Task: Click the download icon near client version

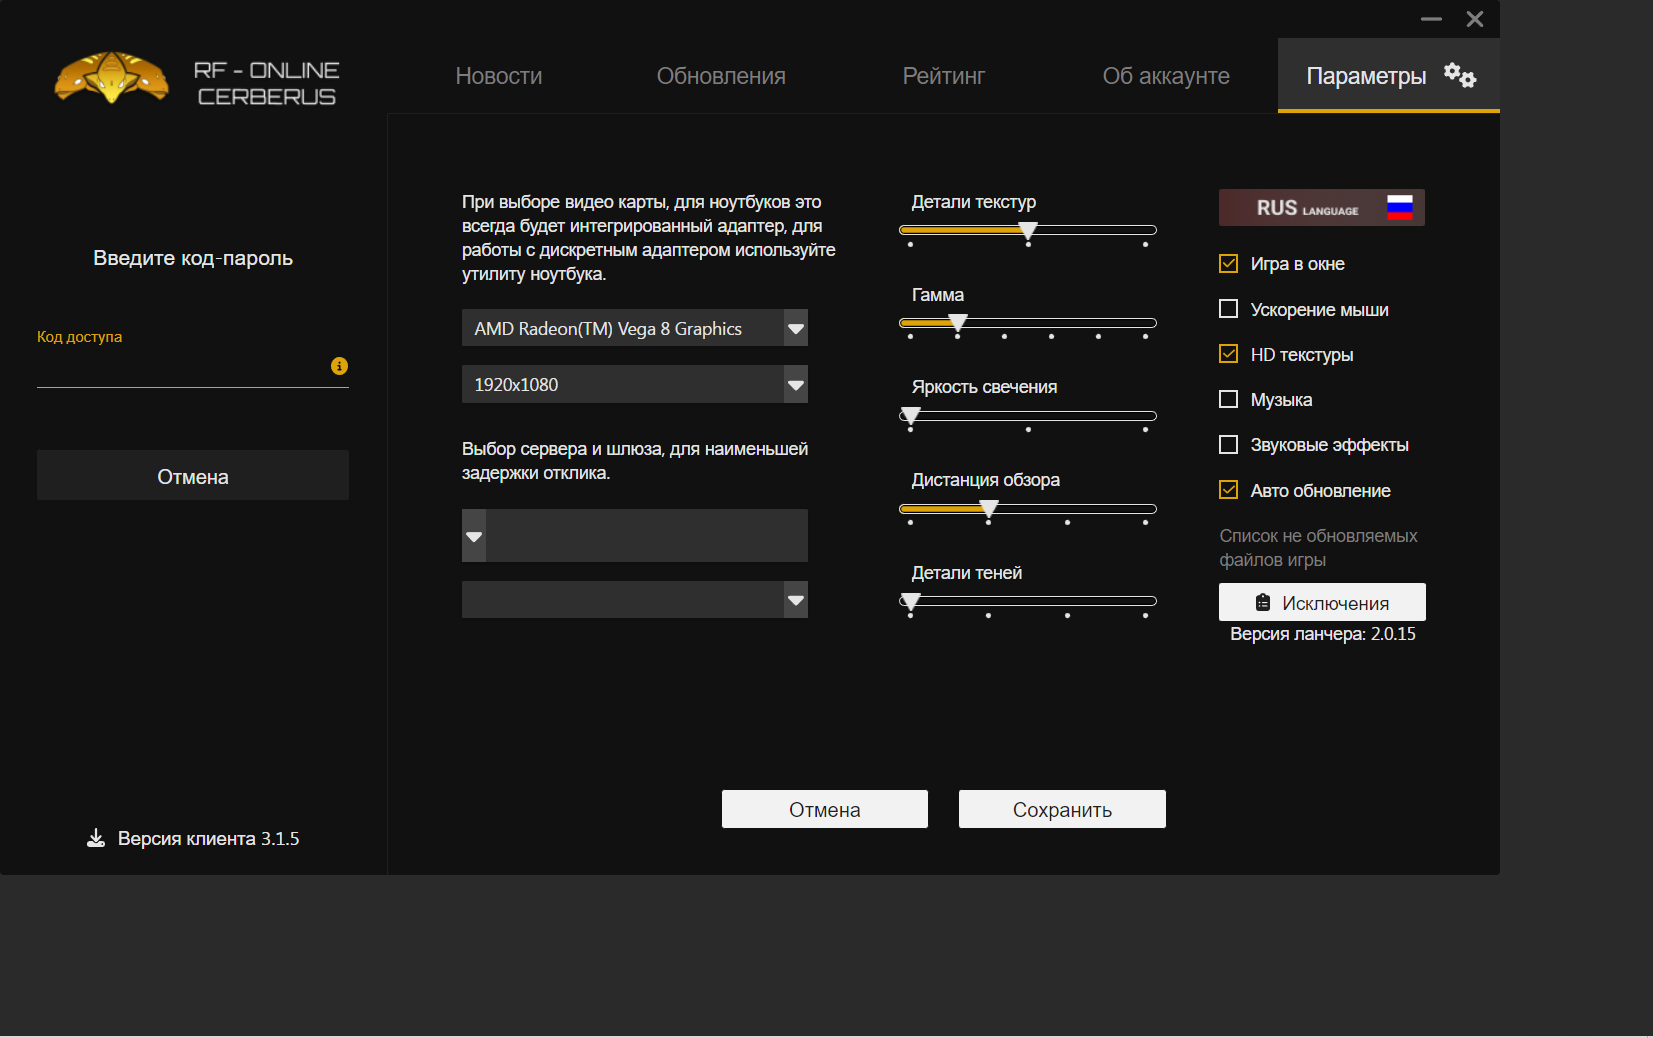Action: 96,838
